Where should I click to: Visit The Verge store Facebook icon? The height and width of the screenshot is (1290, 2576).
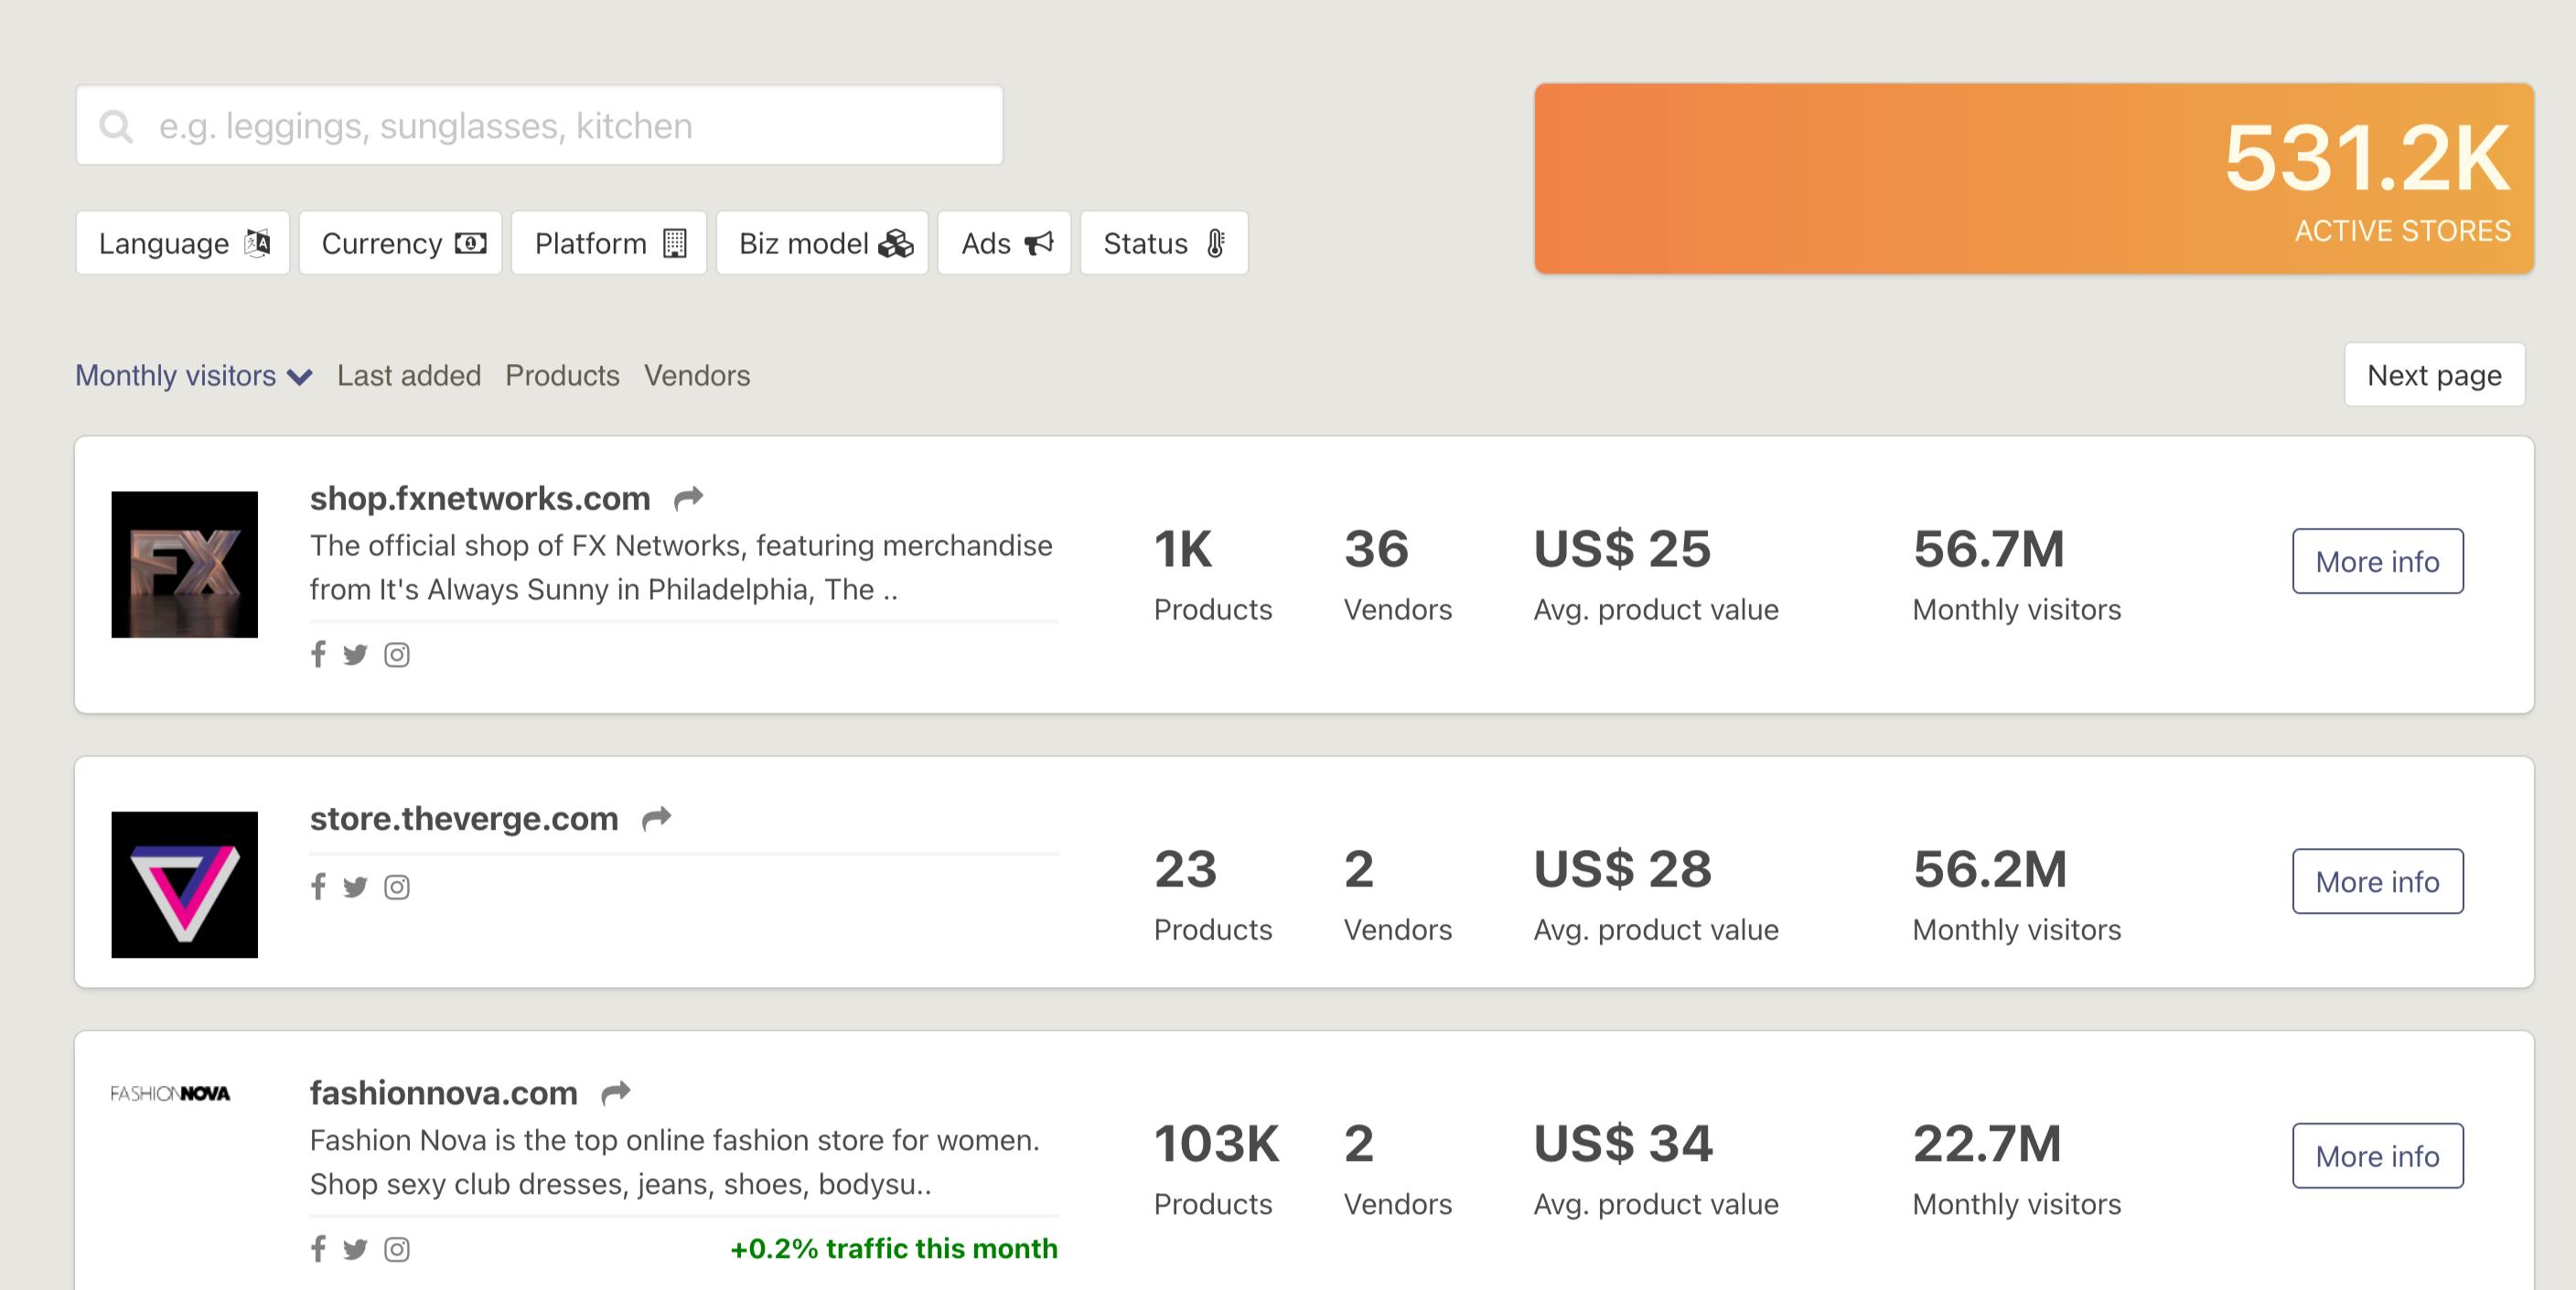318,886
